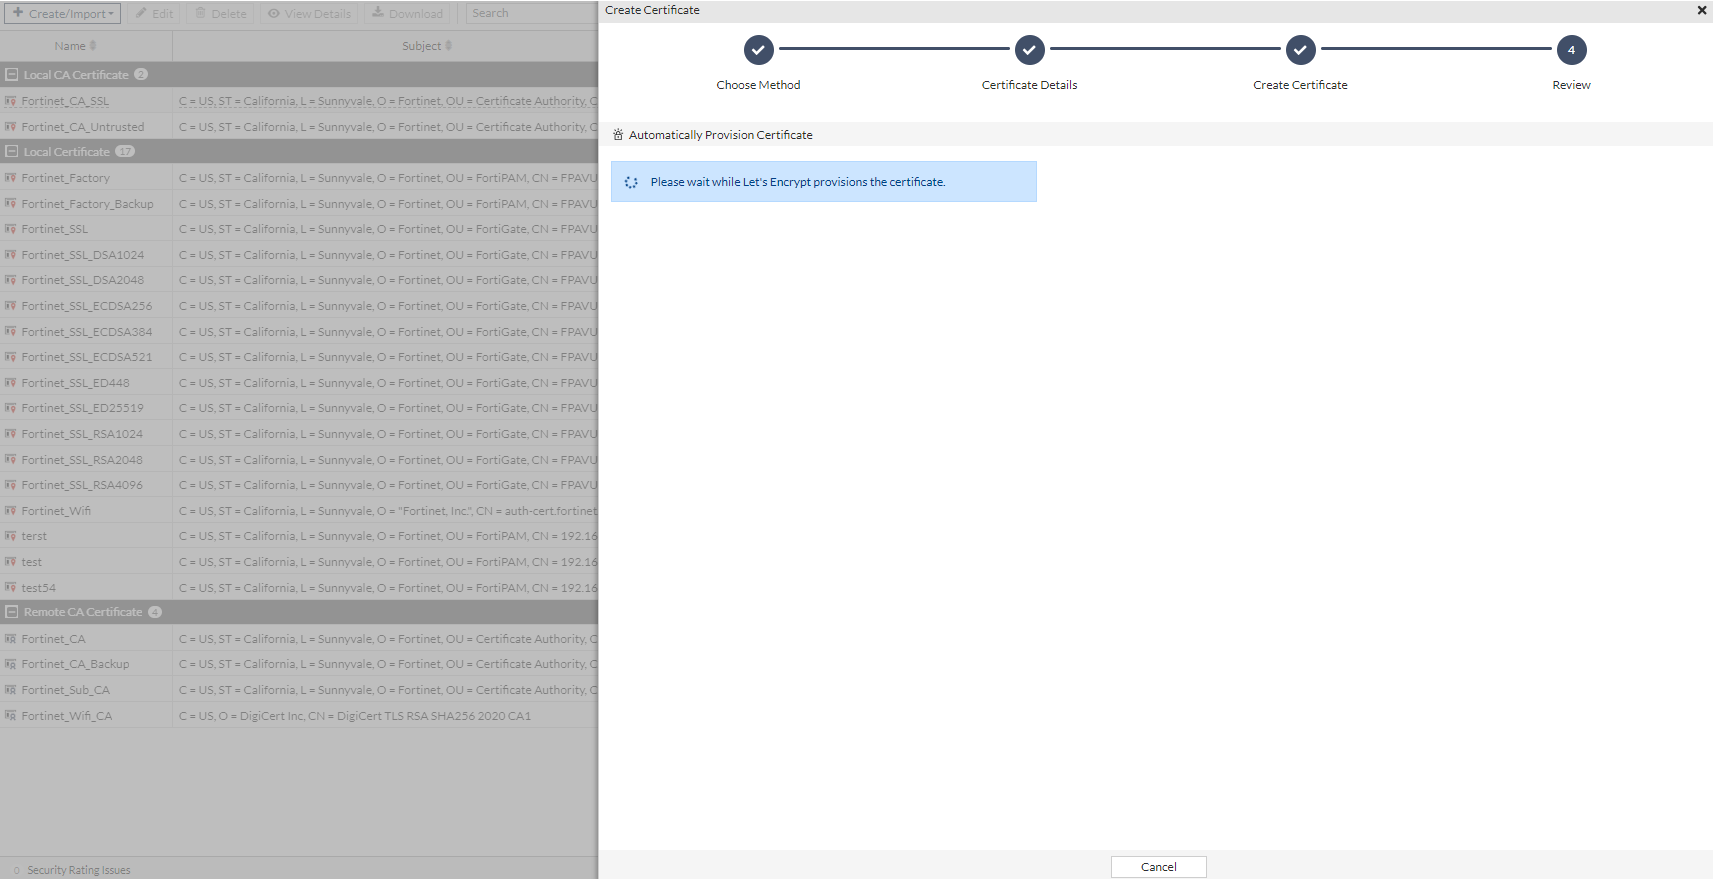The image size is (1713, 879).
Task: Click the Fortinet_SSL_ED448 certificate icon
Action: [11, 383]
